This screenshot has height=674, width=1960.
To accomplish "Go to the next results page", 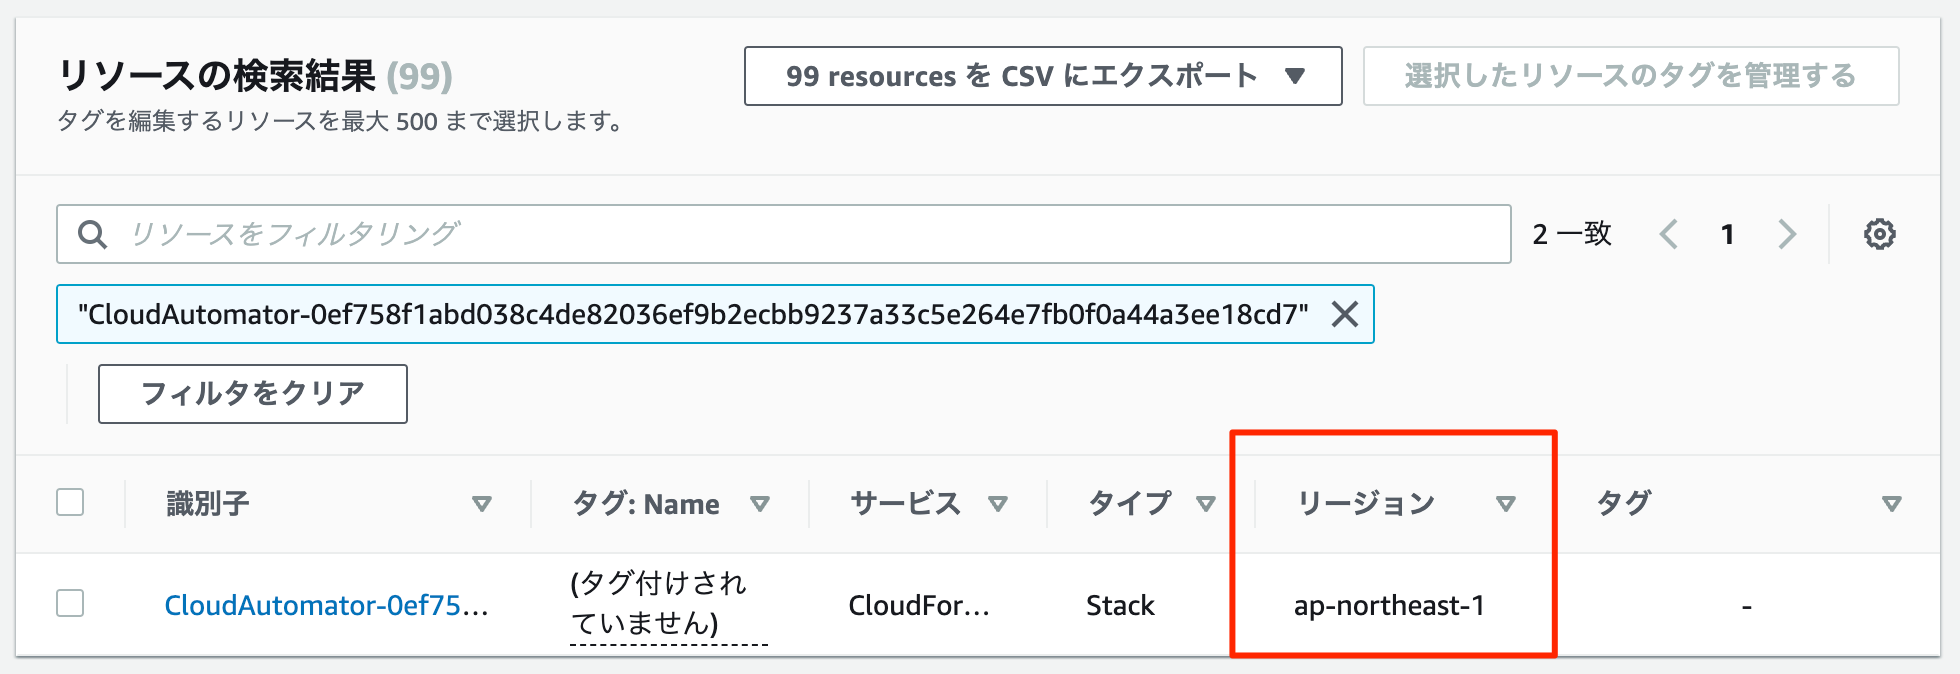I will [x=1787, y=234].
